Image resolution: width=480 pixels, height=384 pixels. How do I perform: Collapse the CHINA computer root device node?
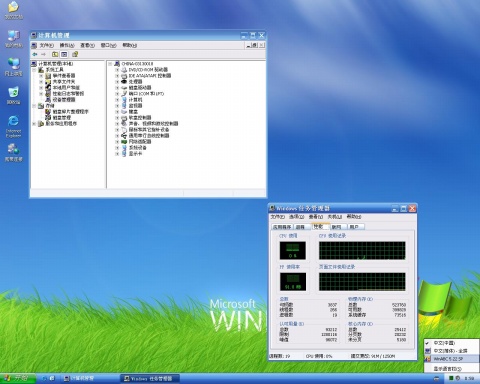click(110, 64)
